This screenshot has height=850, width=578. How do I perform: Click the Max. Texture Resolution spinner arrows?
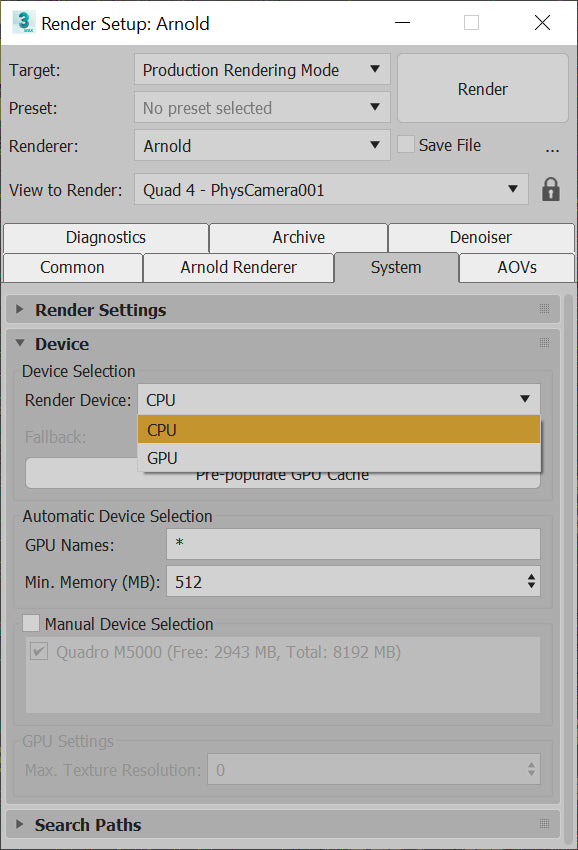pos(531,769)
